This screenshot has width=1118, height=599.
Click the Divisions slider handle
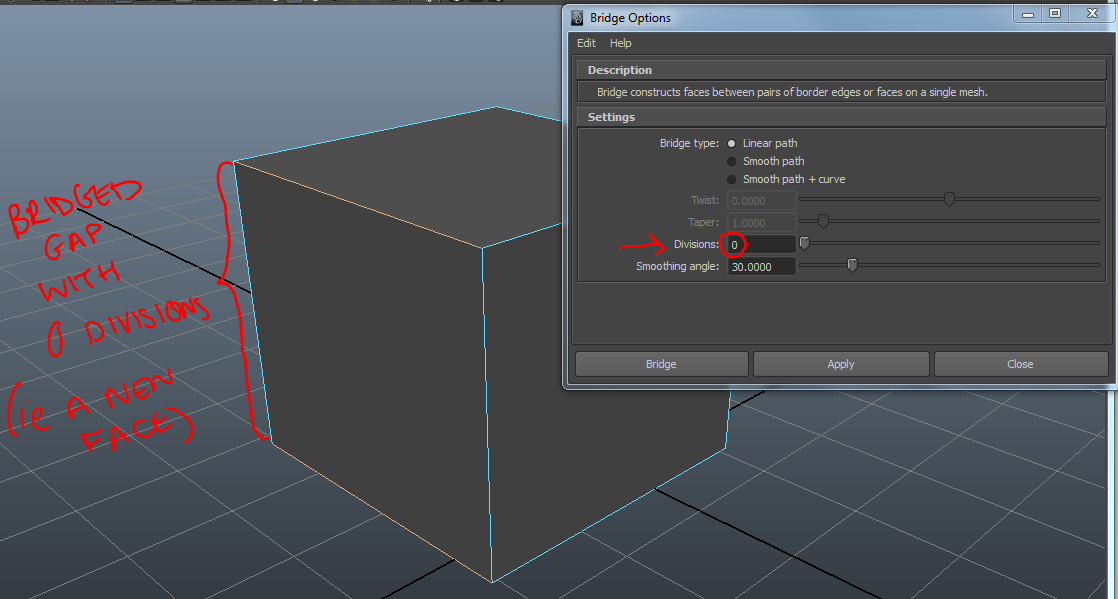click(x=803, y=243)
